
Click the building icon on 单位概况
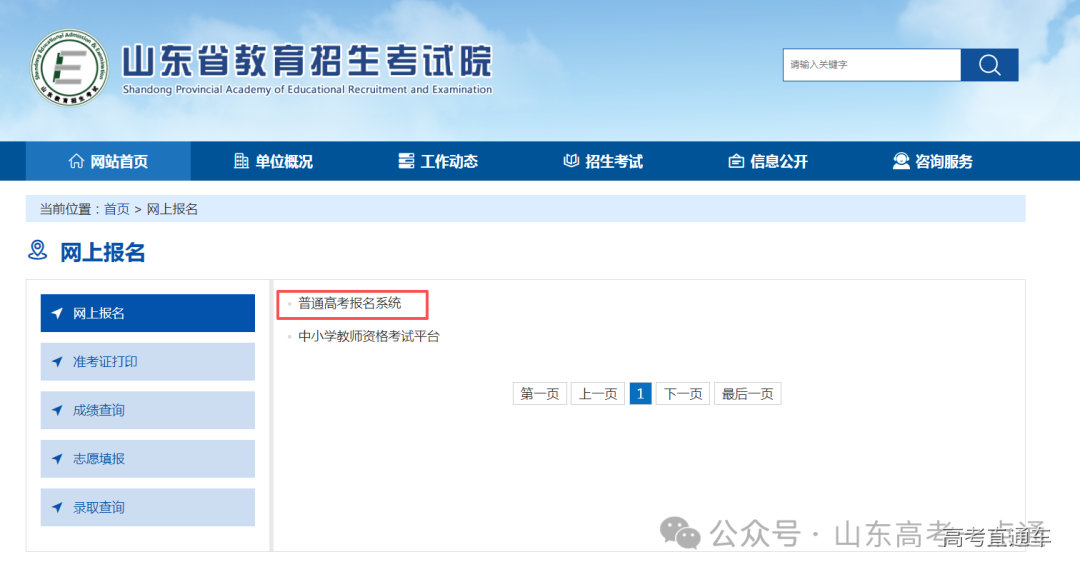[x=241, y=160]
